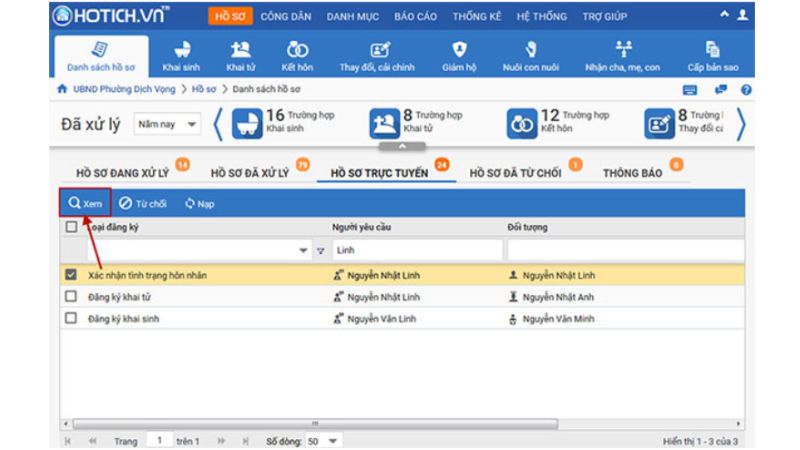
Task: Click the filter funnel icon
Action: point(320,251)
